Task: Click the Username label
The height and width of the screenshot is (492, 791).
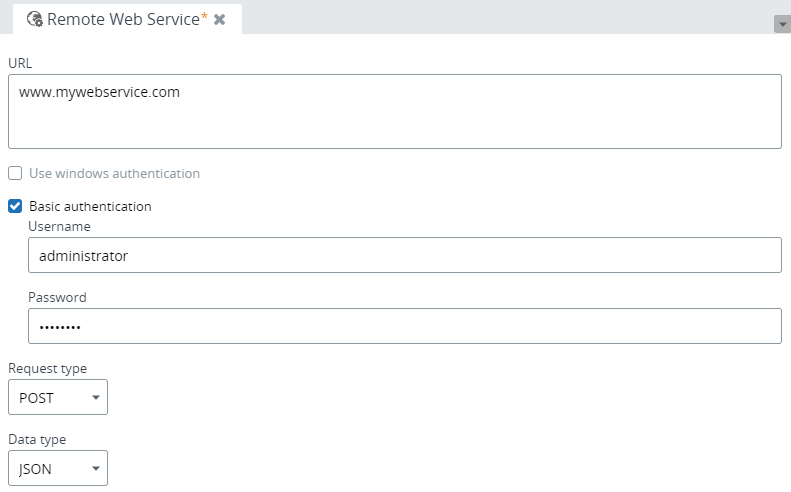Action: pyautogui.click(x=59, y=227)
